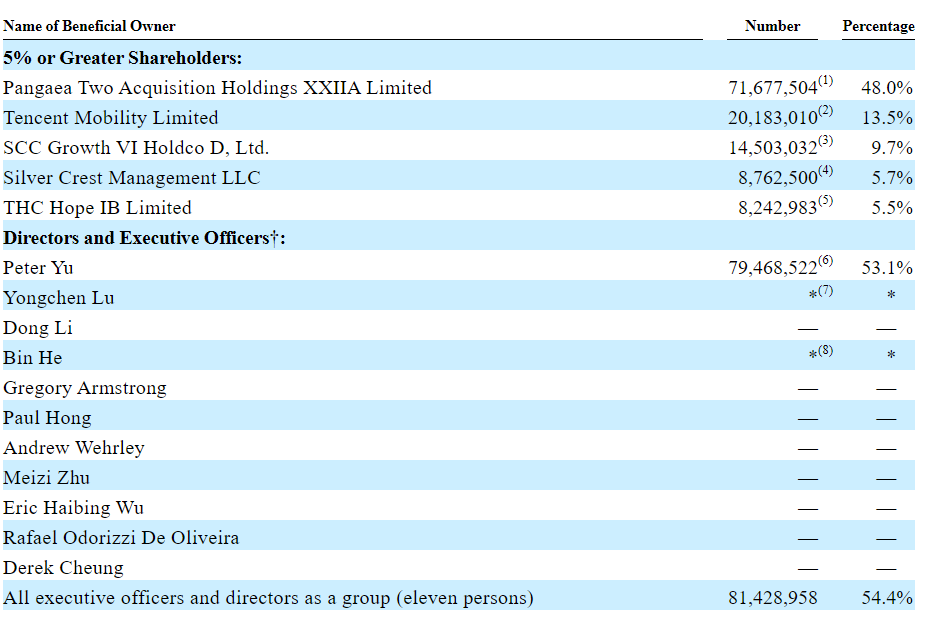Select the Percentage column header

pos(878,26)
